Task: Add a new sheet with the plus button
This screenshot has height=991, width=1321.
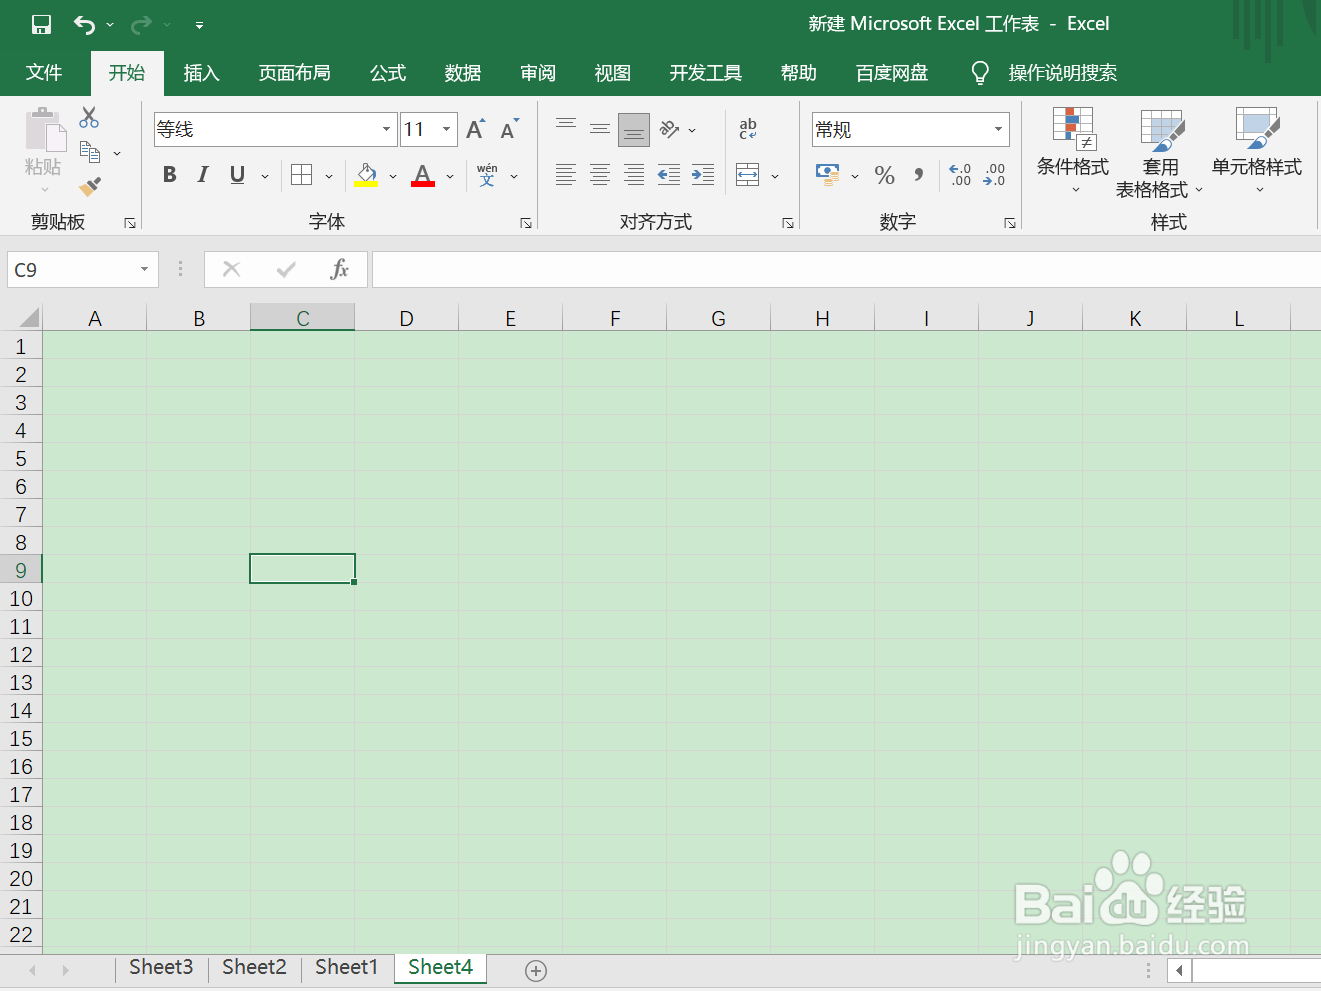Action: click(536, 970)
